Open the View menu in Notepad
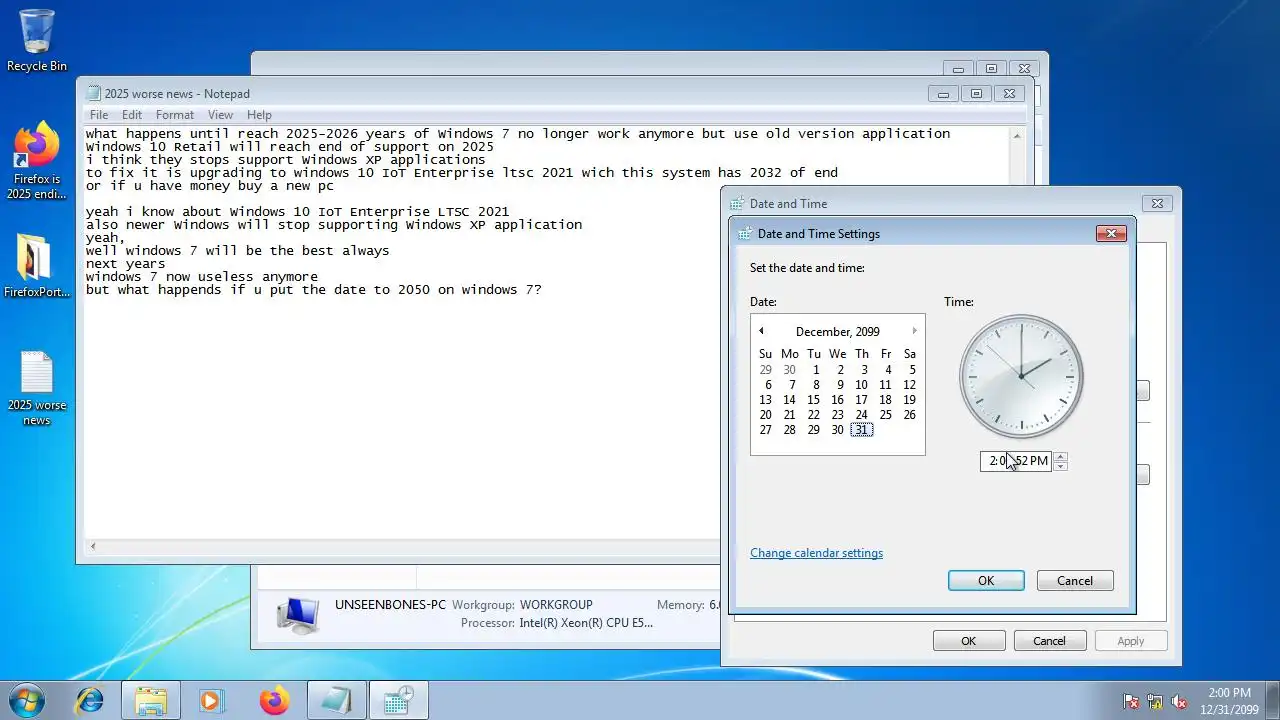Screen dimensions: 1280x720 [x=220, y=115]
